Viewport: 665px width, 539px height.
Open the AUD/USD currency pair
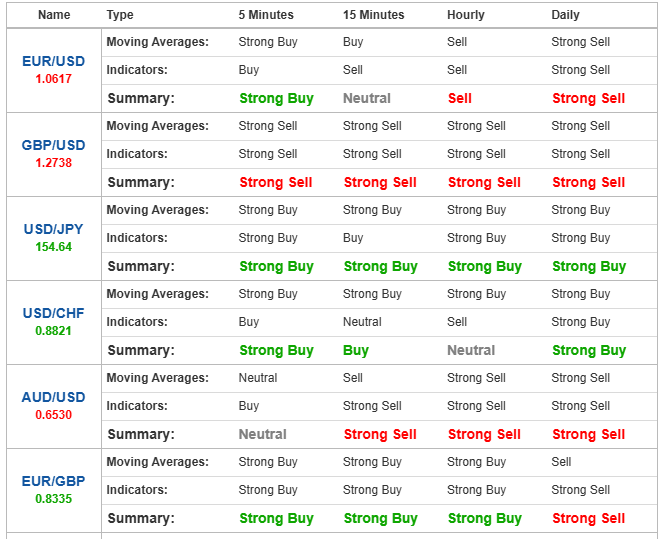point(54,397)
